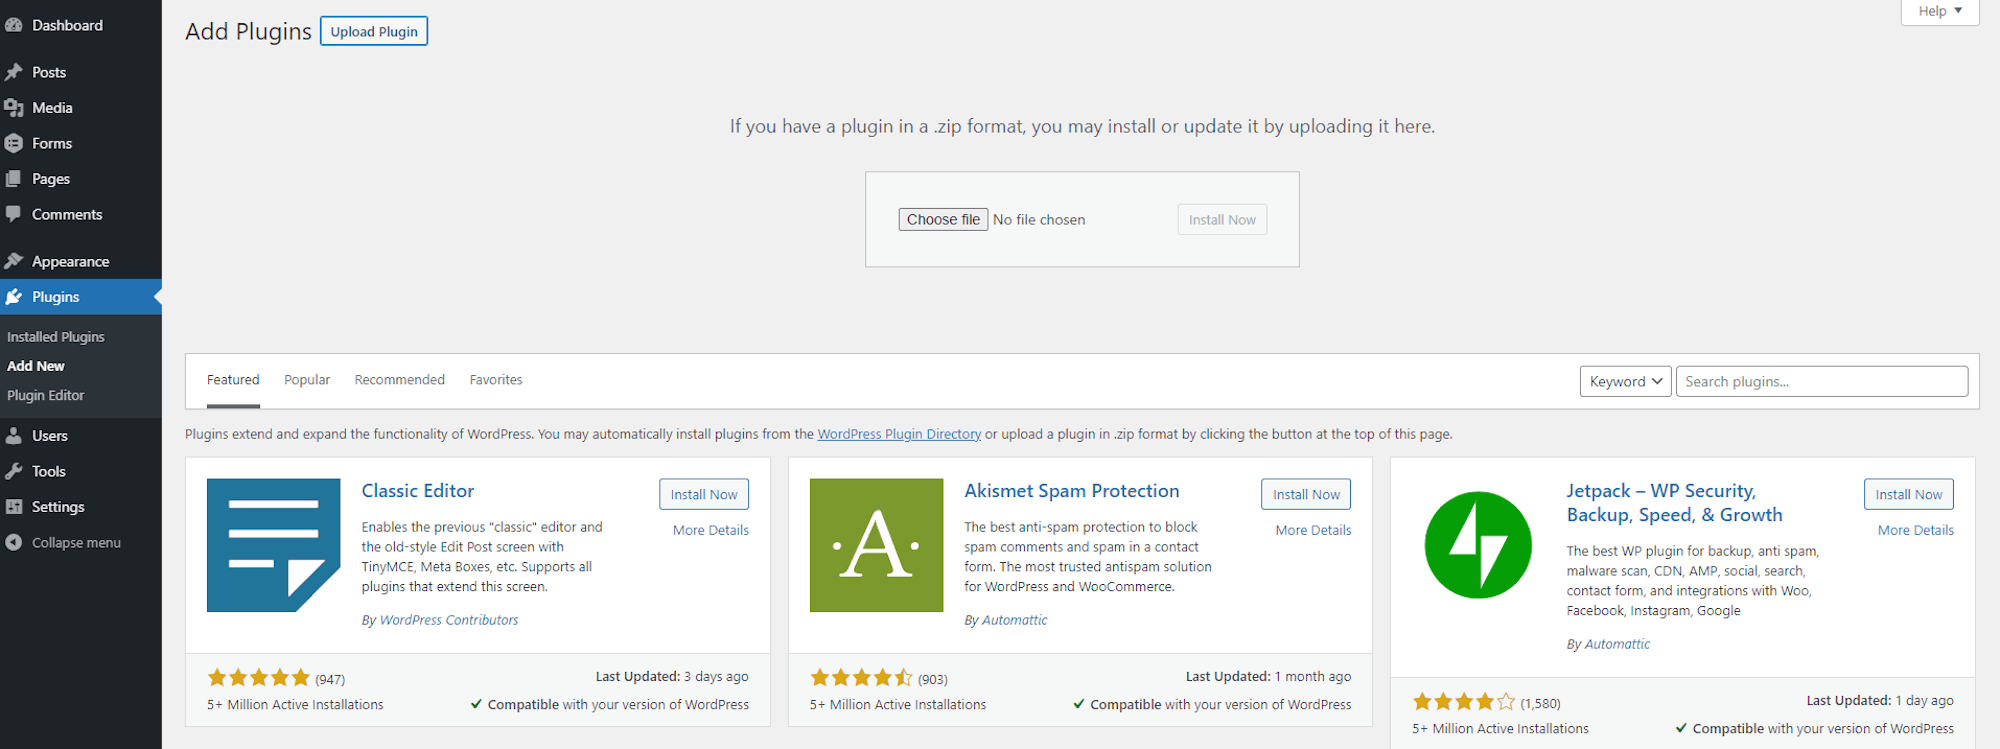Open WordPress Contributors author link
This screenshot has height=749, width=2000.
449,620
